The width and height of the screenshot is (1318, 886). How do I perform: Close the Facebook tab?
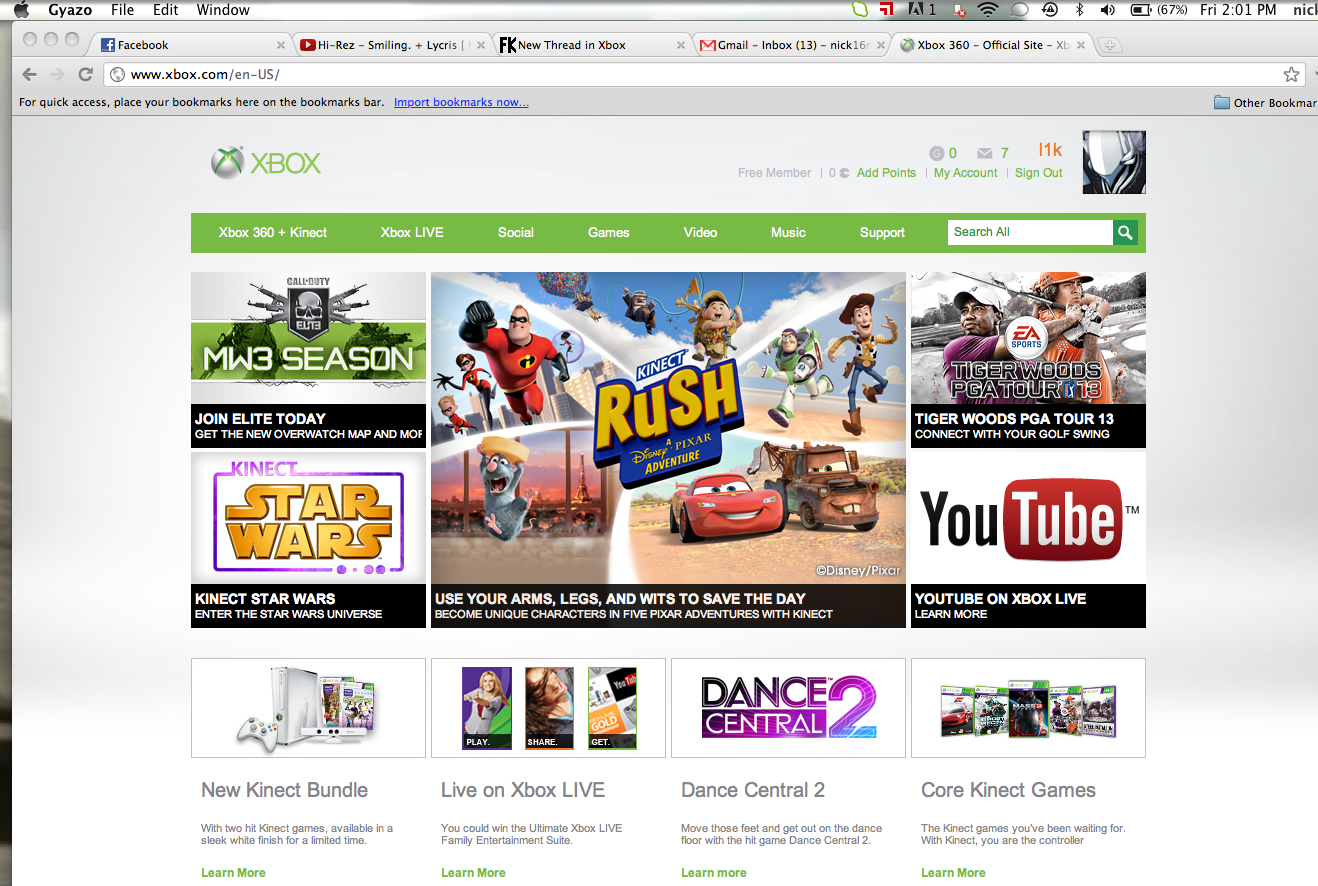(x=281, y=45)
